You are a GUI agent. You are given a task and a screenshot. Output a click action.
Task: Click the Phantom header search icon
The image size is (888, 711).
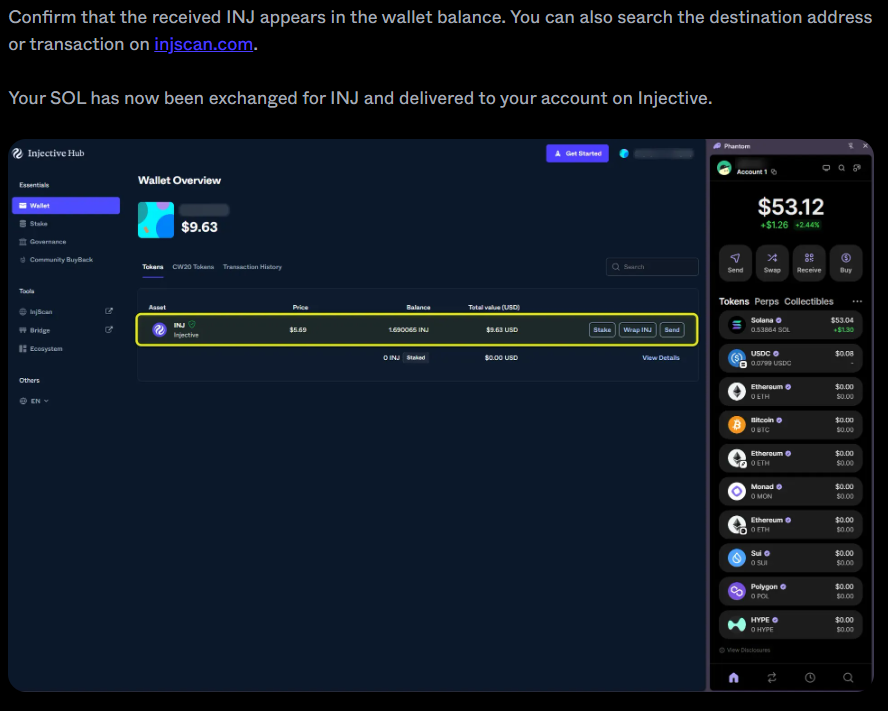[842, 168]
